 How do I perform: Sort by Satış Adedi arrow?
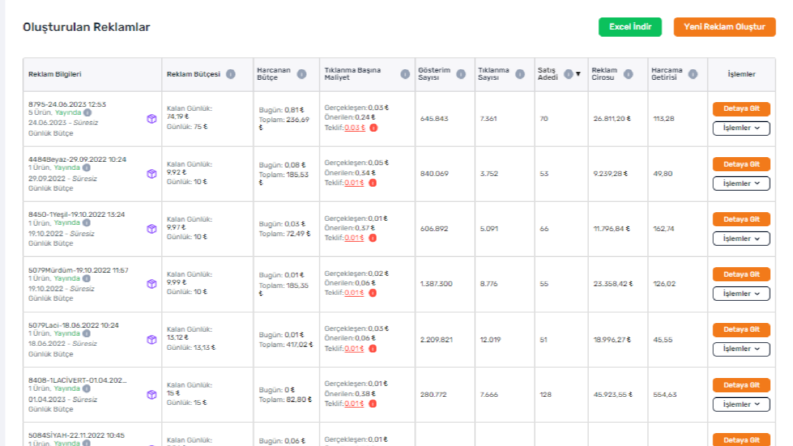[x=578, y=74]
